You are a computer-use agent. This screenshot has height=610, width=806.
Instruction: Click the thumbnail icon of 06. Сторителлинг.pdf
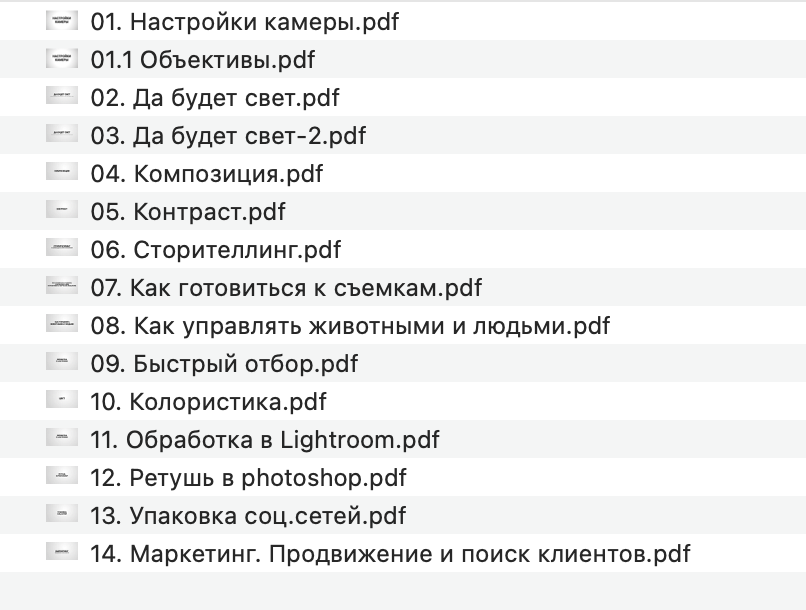click(62, 249)
